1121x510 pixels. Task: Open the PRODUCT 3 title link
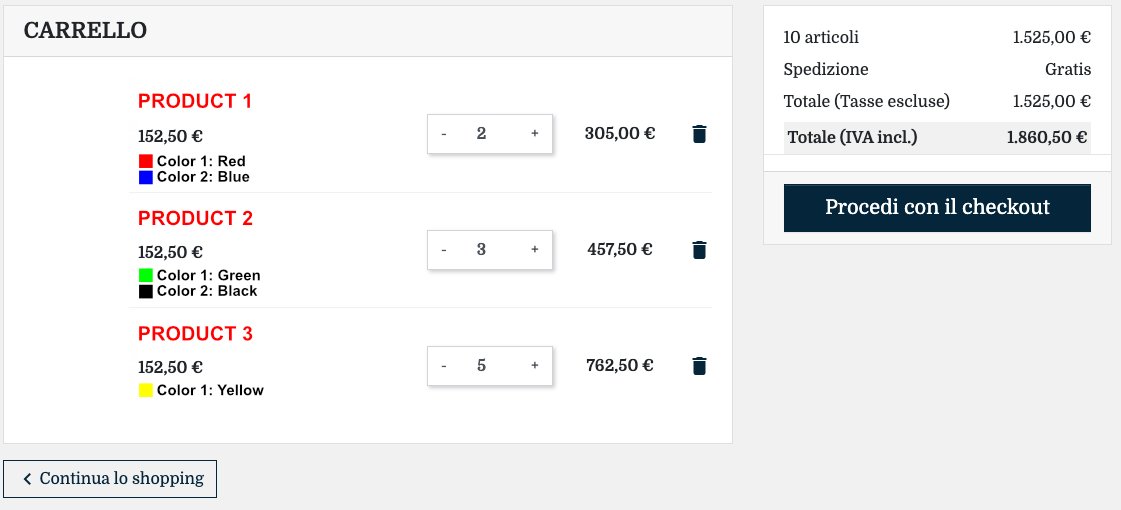195,334
